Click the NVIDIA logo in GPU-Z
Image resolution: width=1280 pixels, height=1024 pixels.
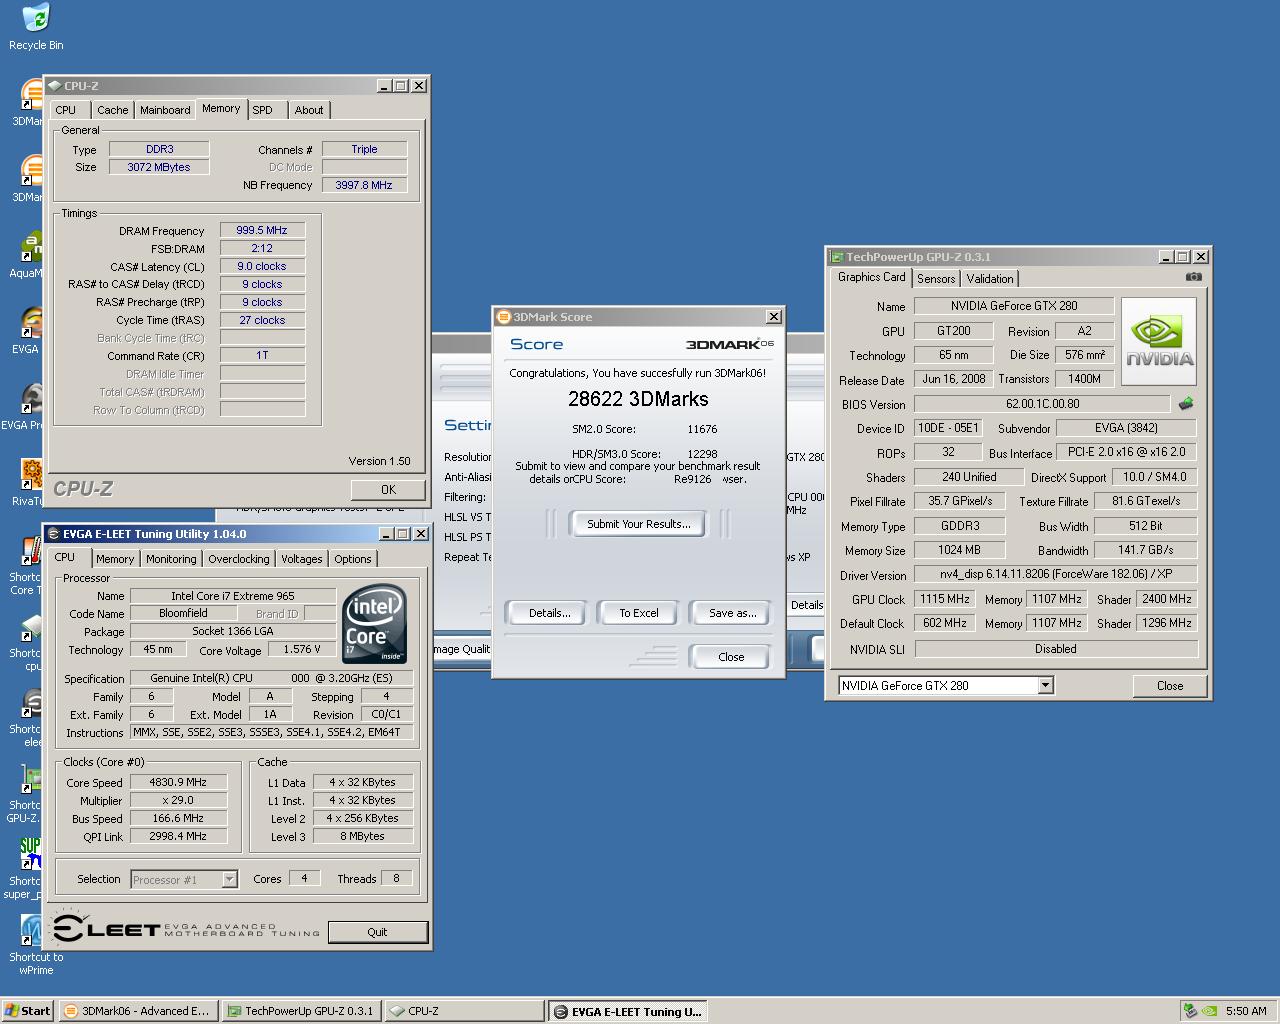coord(1159,342)
